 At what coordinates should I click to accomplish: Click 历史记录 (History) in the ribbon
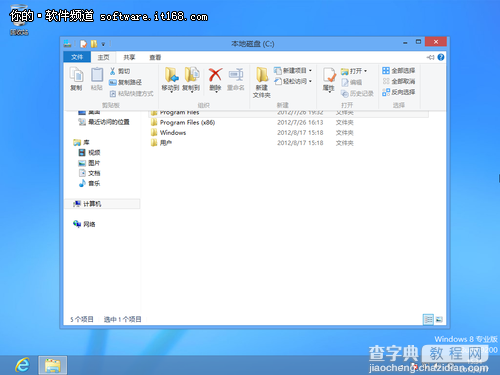pos(357,94)
